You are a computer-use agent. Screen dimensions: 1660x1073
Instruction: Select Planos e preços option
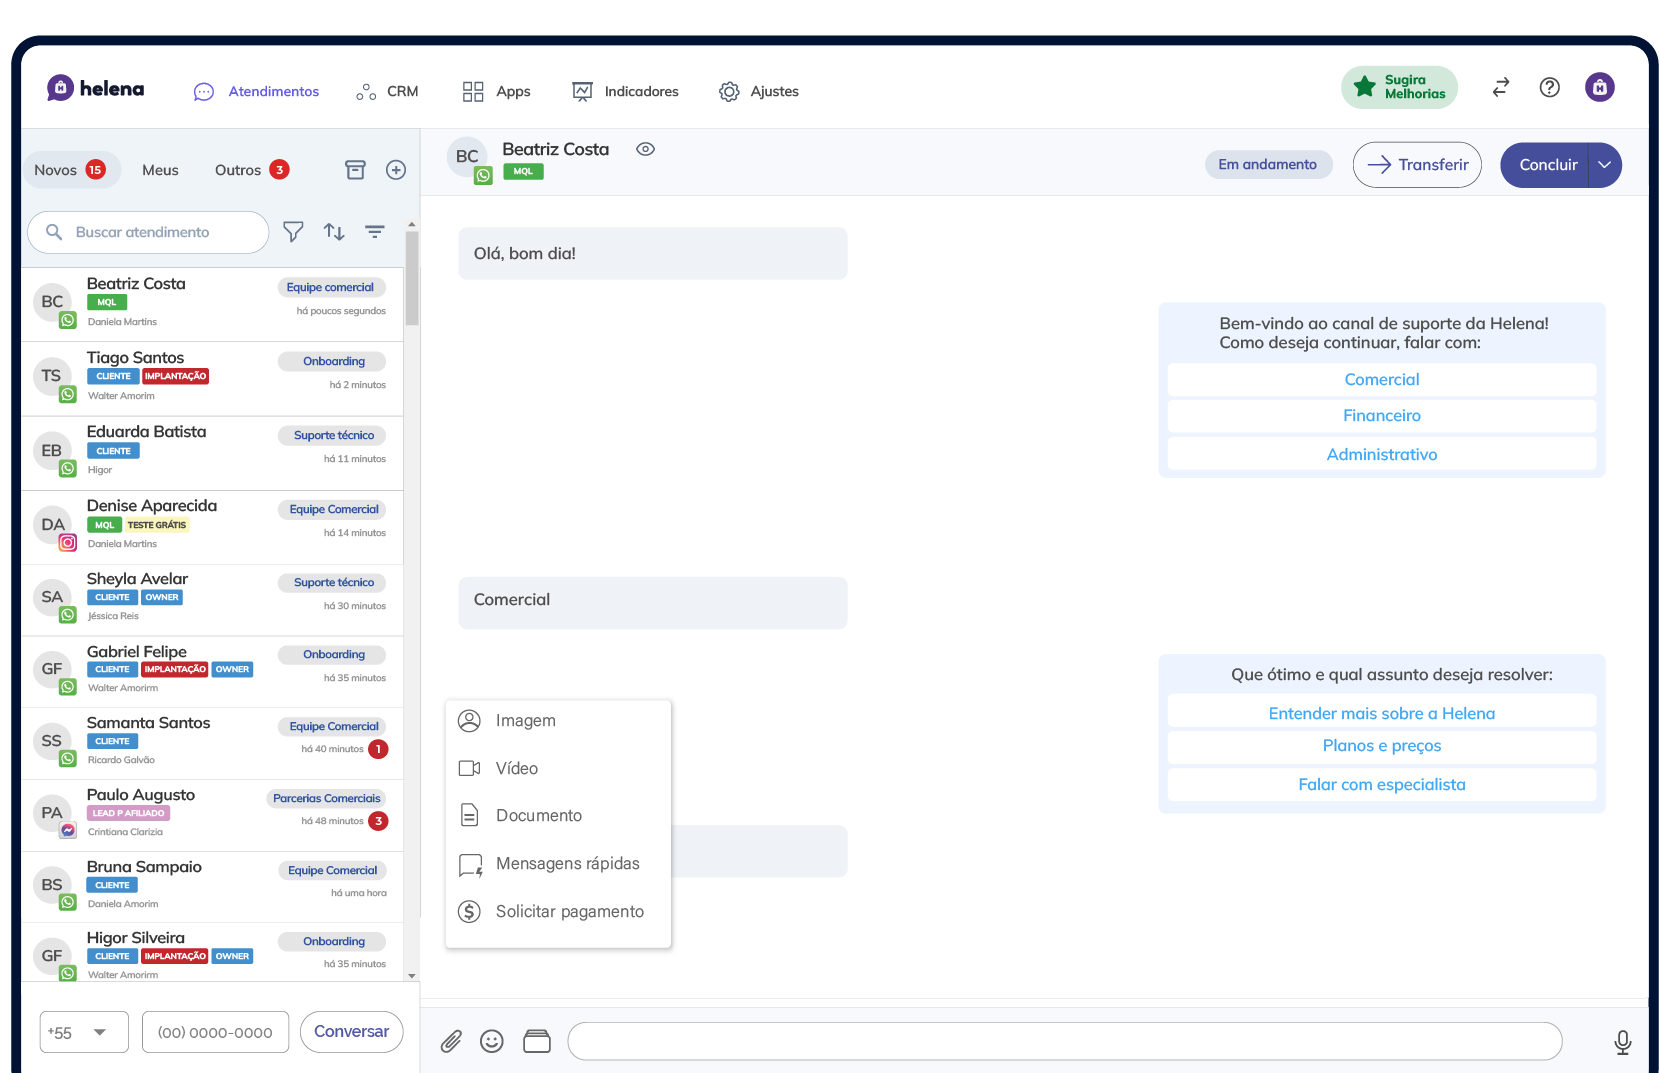(1382, 746)
